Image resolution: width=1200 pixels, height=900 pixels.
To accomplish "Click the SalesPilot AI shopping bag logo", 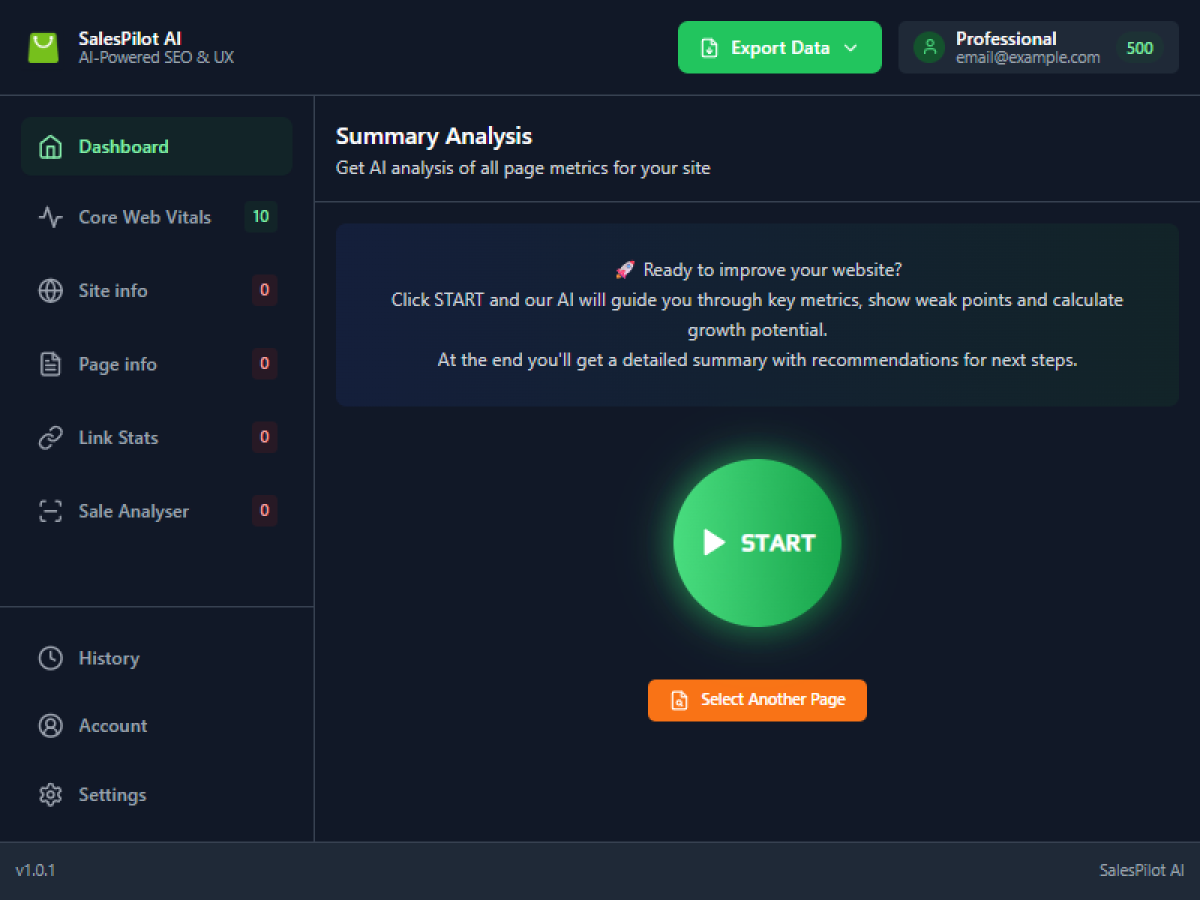I will pyautogui.click(x=43, y=48).
